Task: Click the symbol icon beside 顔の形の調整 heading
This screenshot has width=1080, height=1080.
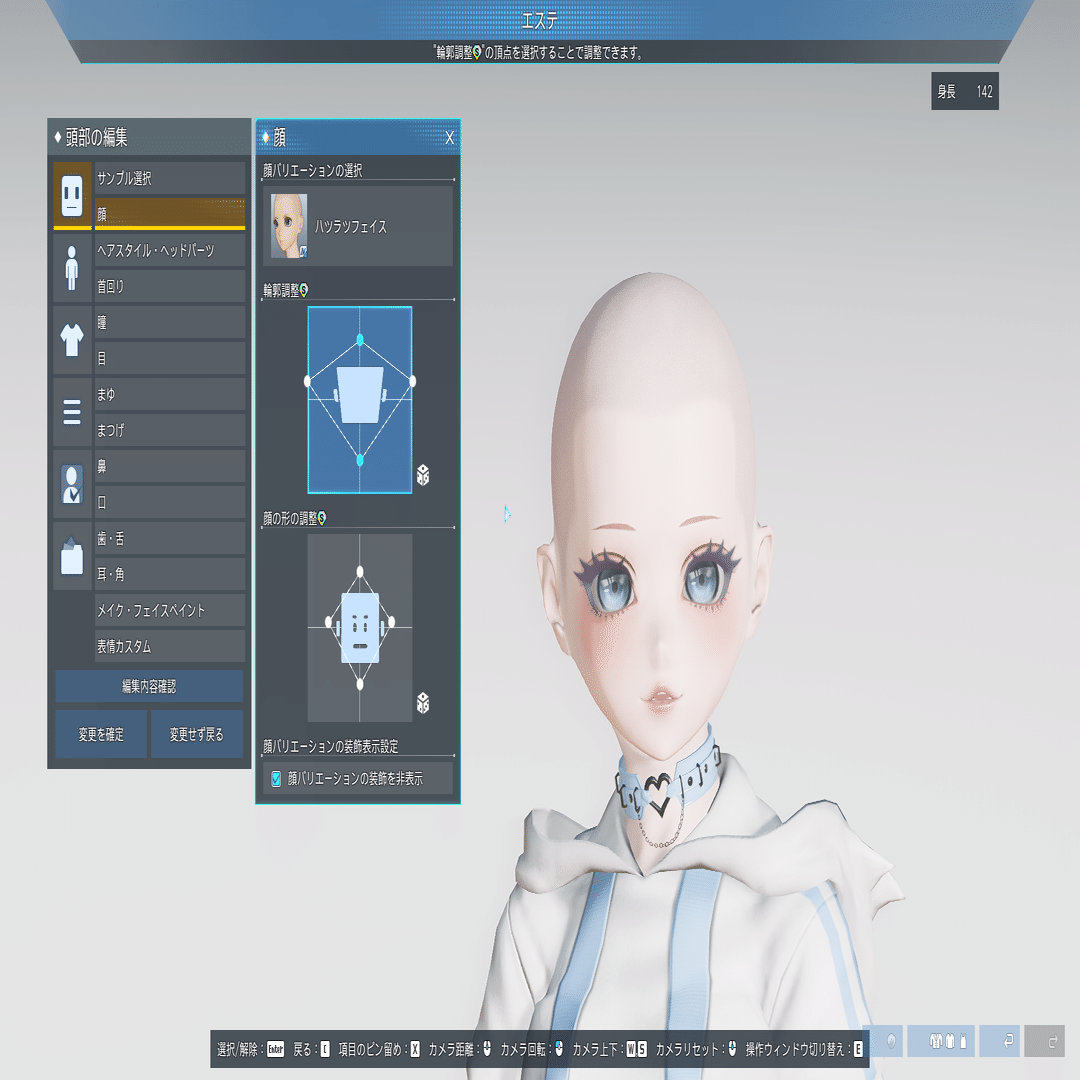Action: pos(322,518)
